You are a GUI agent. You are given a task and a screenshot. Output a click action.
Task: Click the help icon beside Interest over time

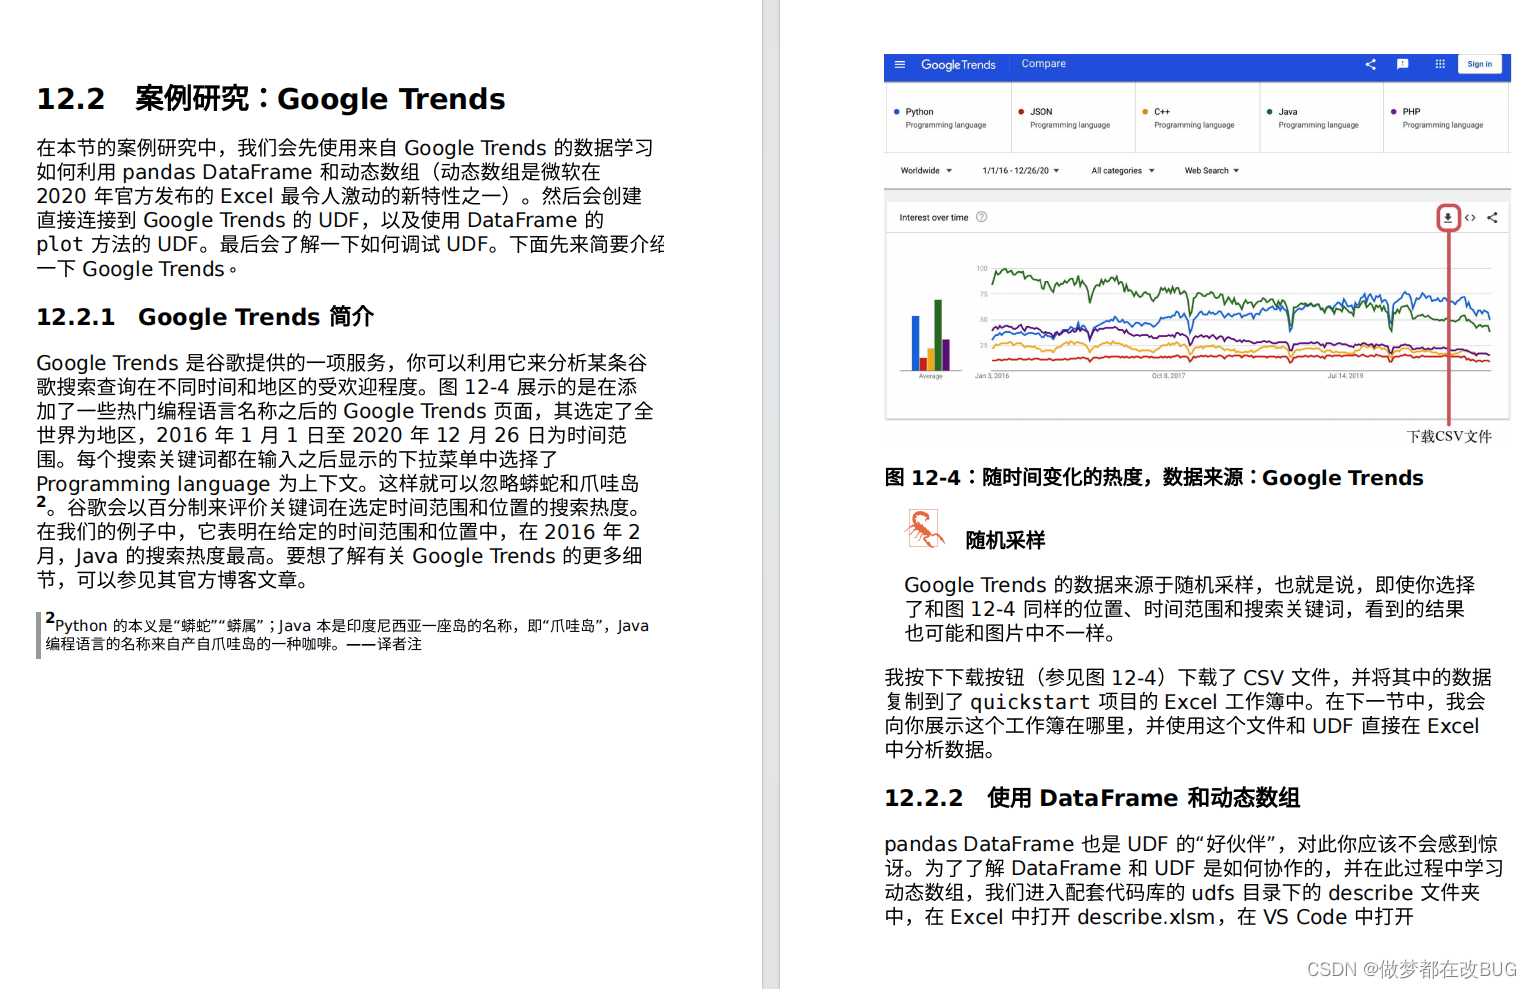point(982,217)
